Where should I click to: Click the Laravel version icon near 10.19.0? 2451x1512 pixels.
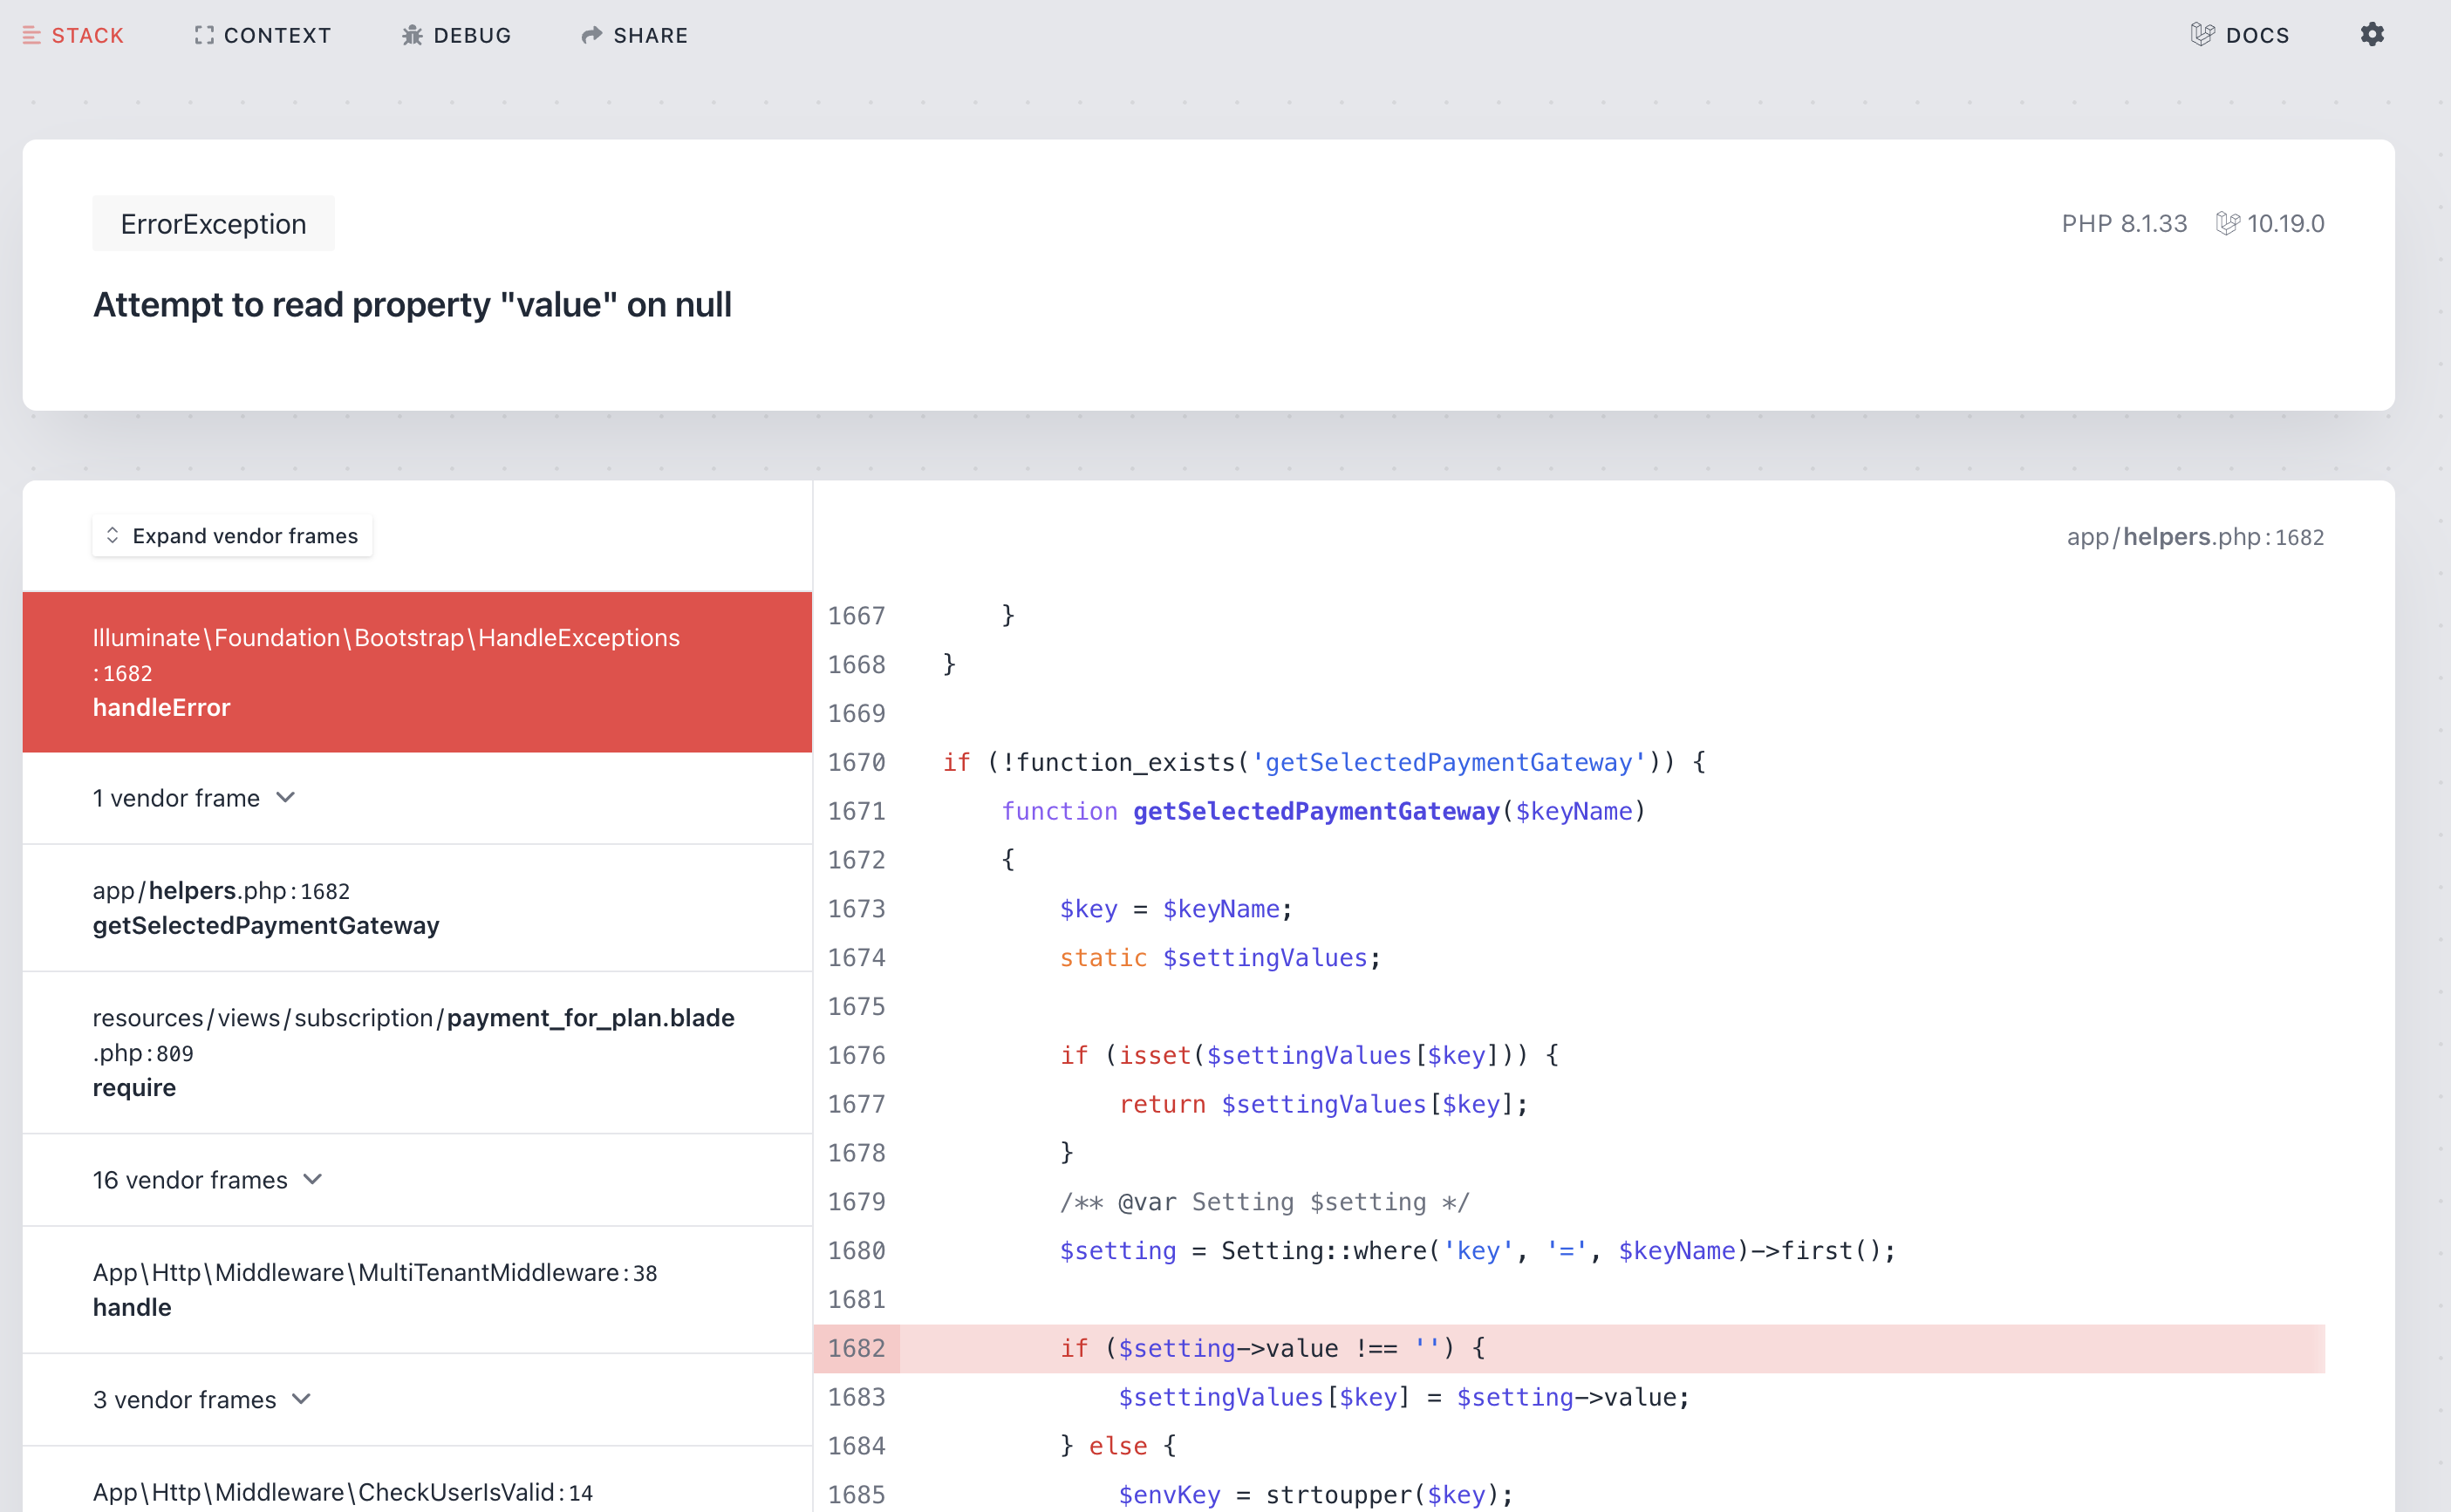tap(2227, 223)
